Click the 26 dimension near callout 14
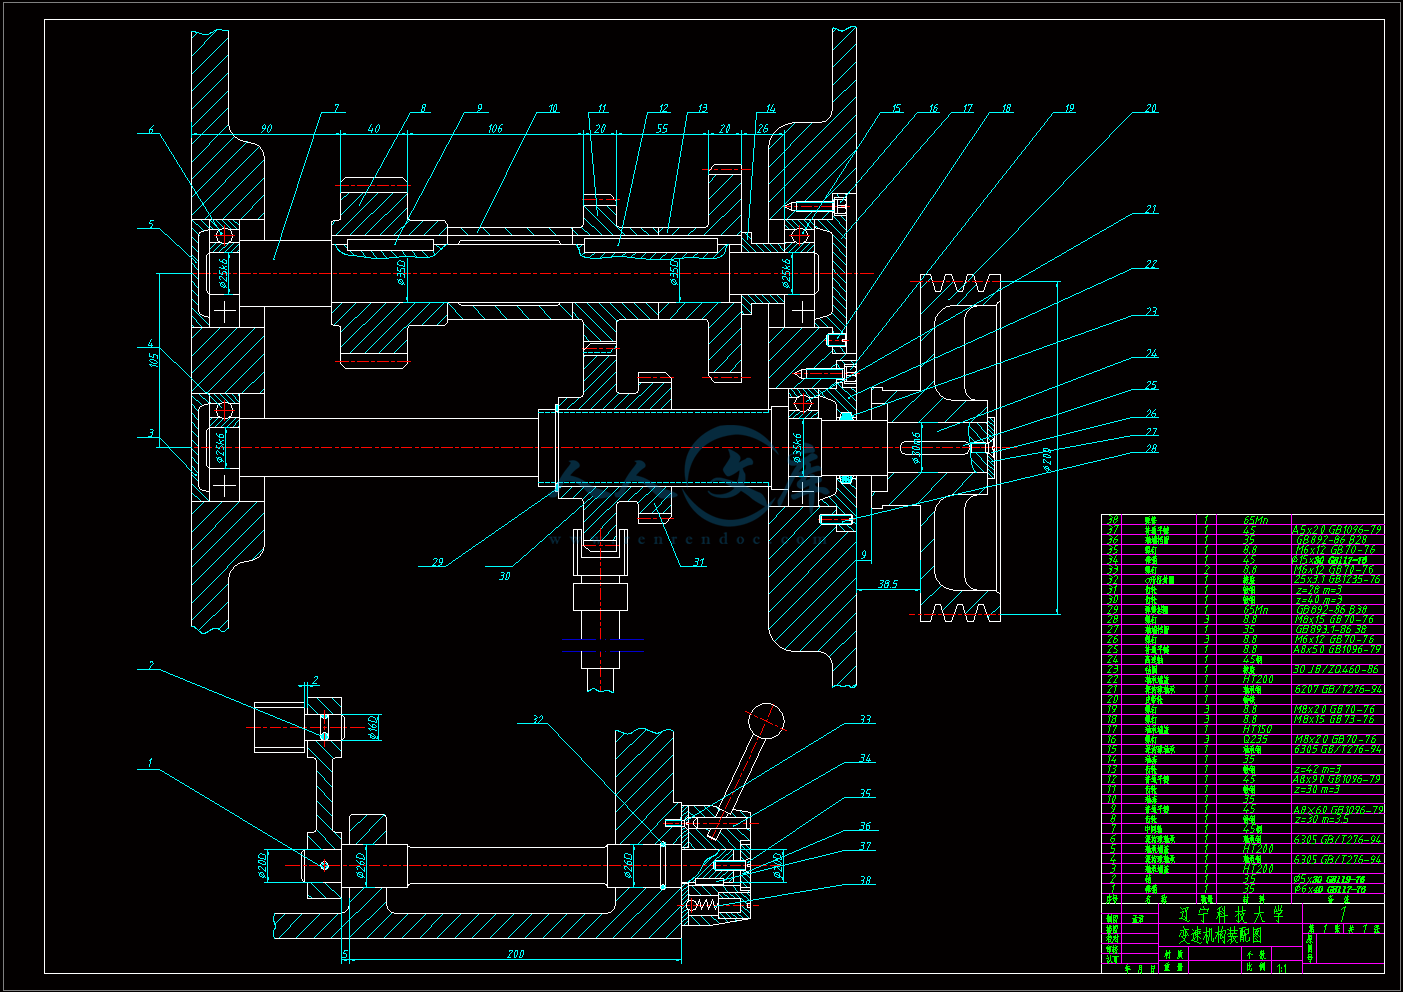The image size is (1403, 992). 763,129
